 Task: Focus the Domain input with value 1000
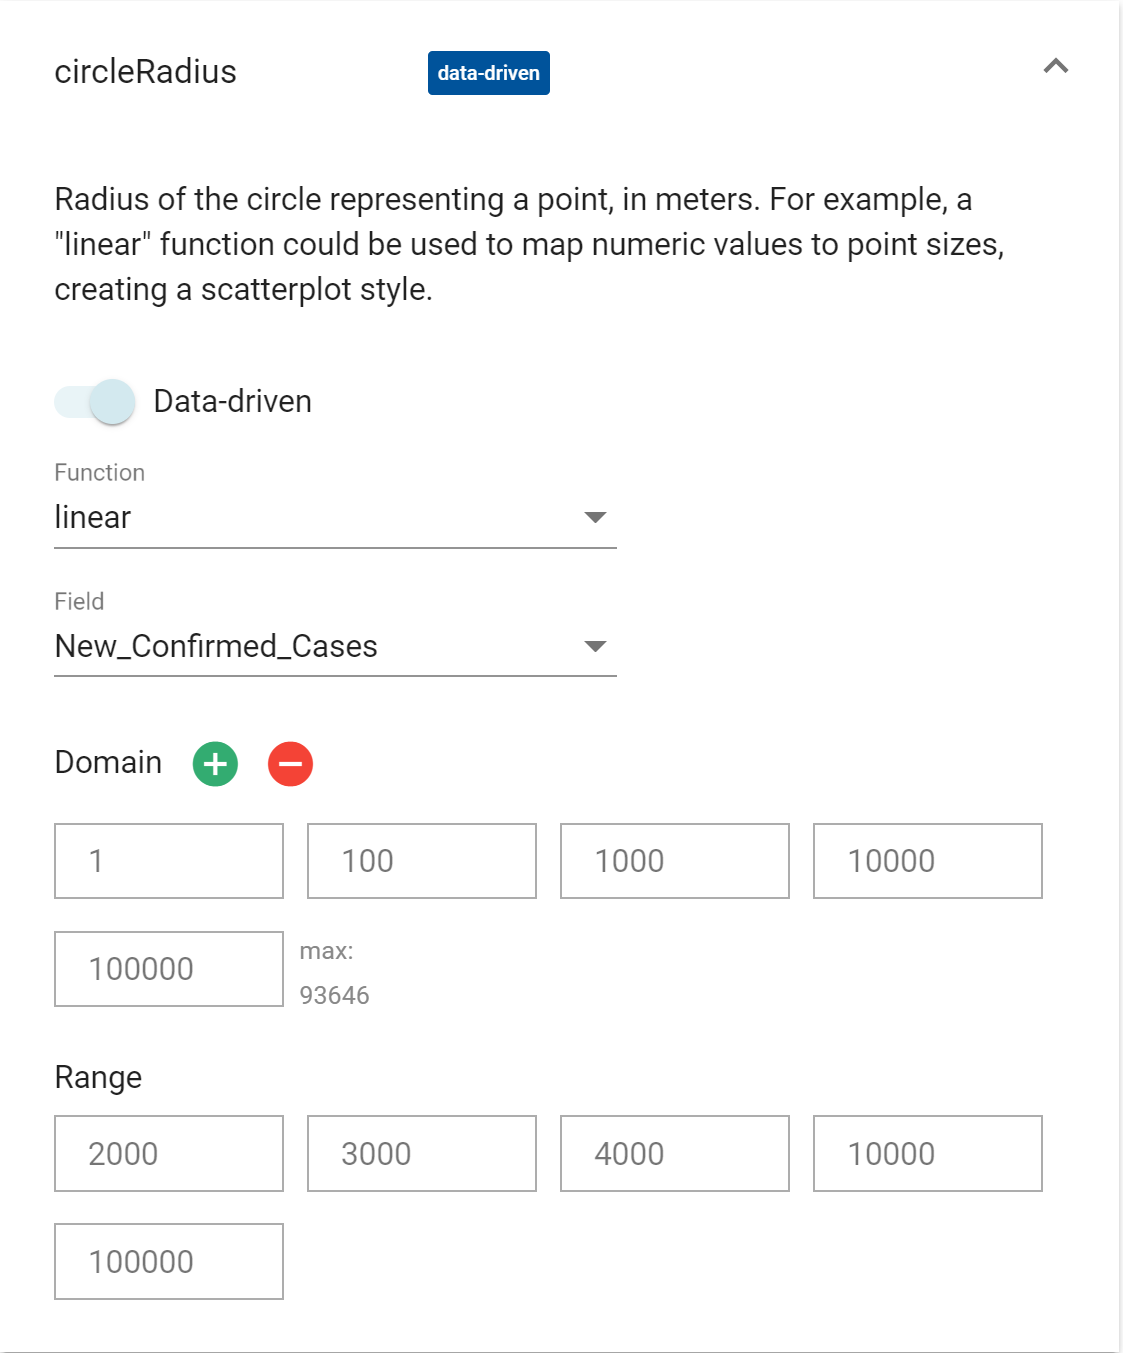[674, 861]
